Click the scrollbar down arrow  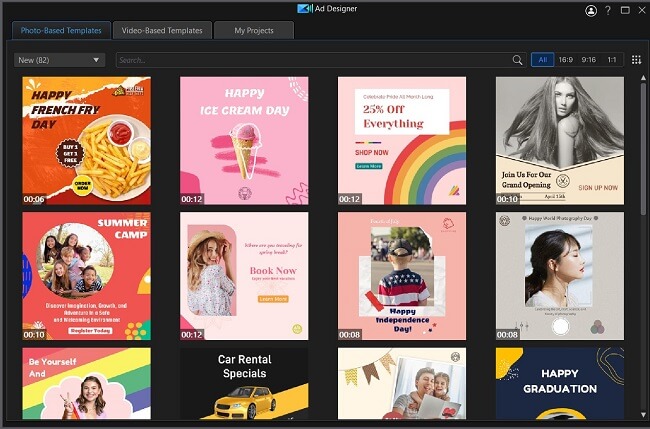[643, 414]
